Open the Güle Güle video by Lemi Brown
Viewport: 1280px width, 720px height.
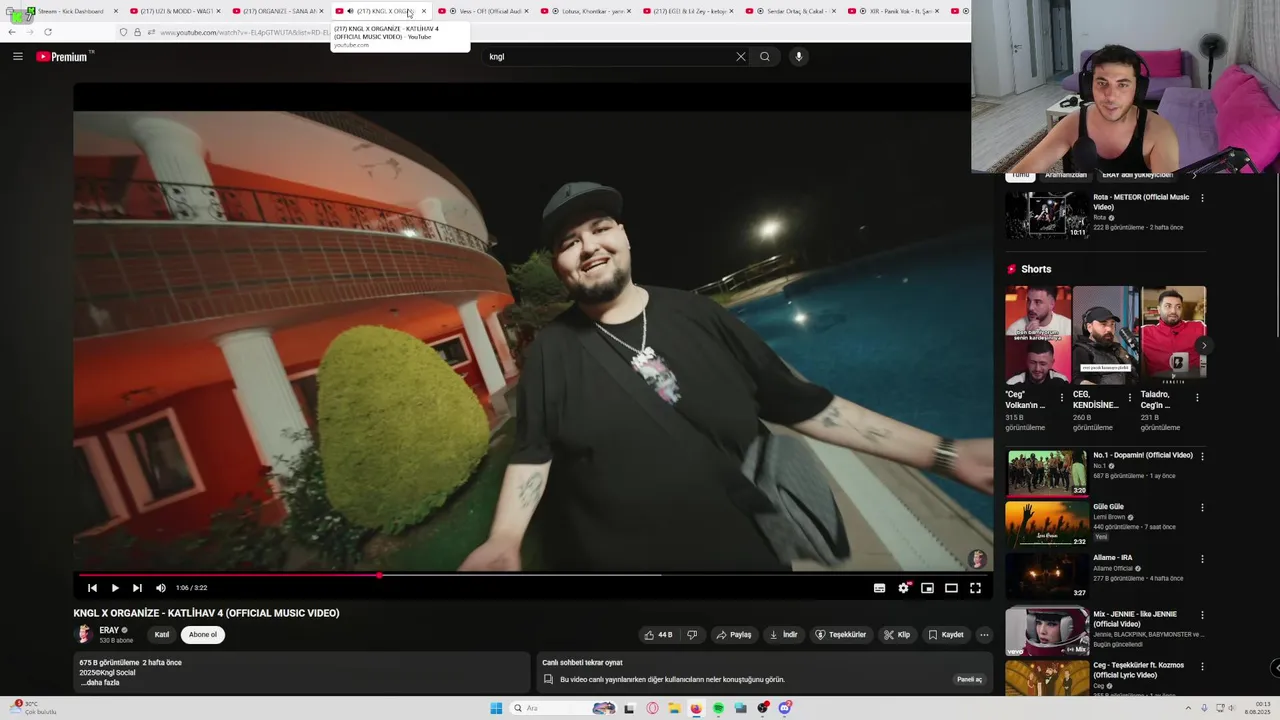1046,523
